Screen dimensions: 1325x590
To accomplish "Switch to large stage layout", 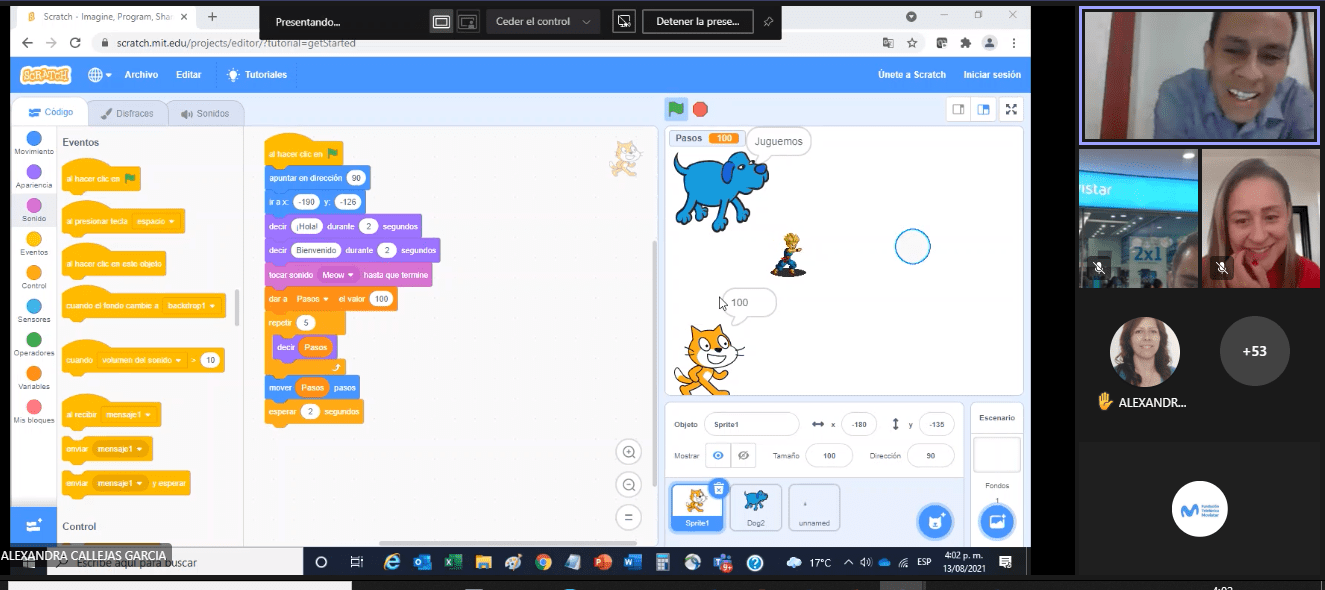I will click(x=984, y=109).
